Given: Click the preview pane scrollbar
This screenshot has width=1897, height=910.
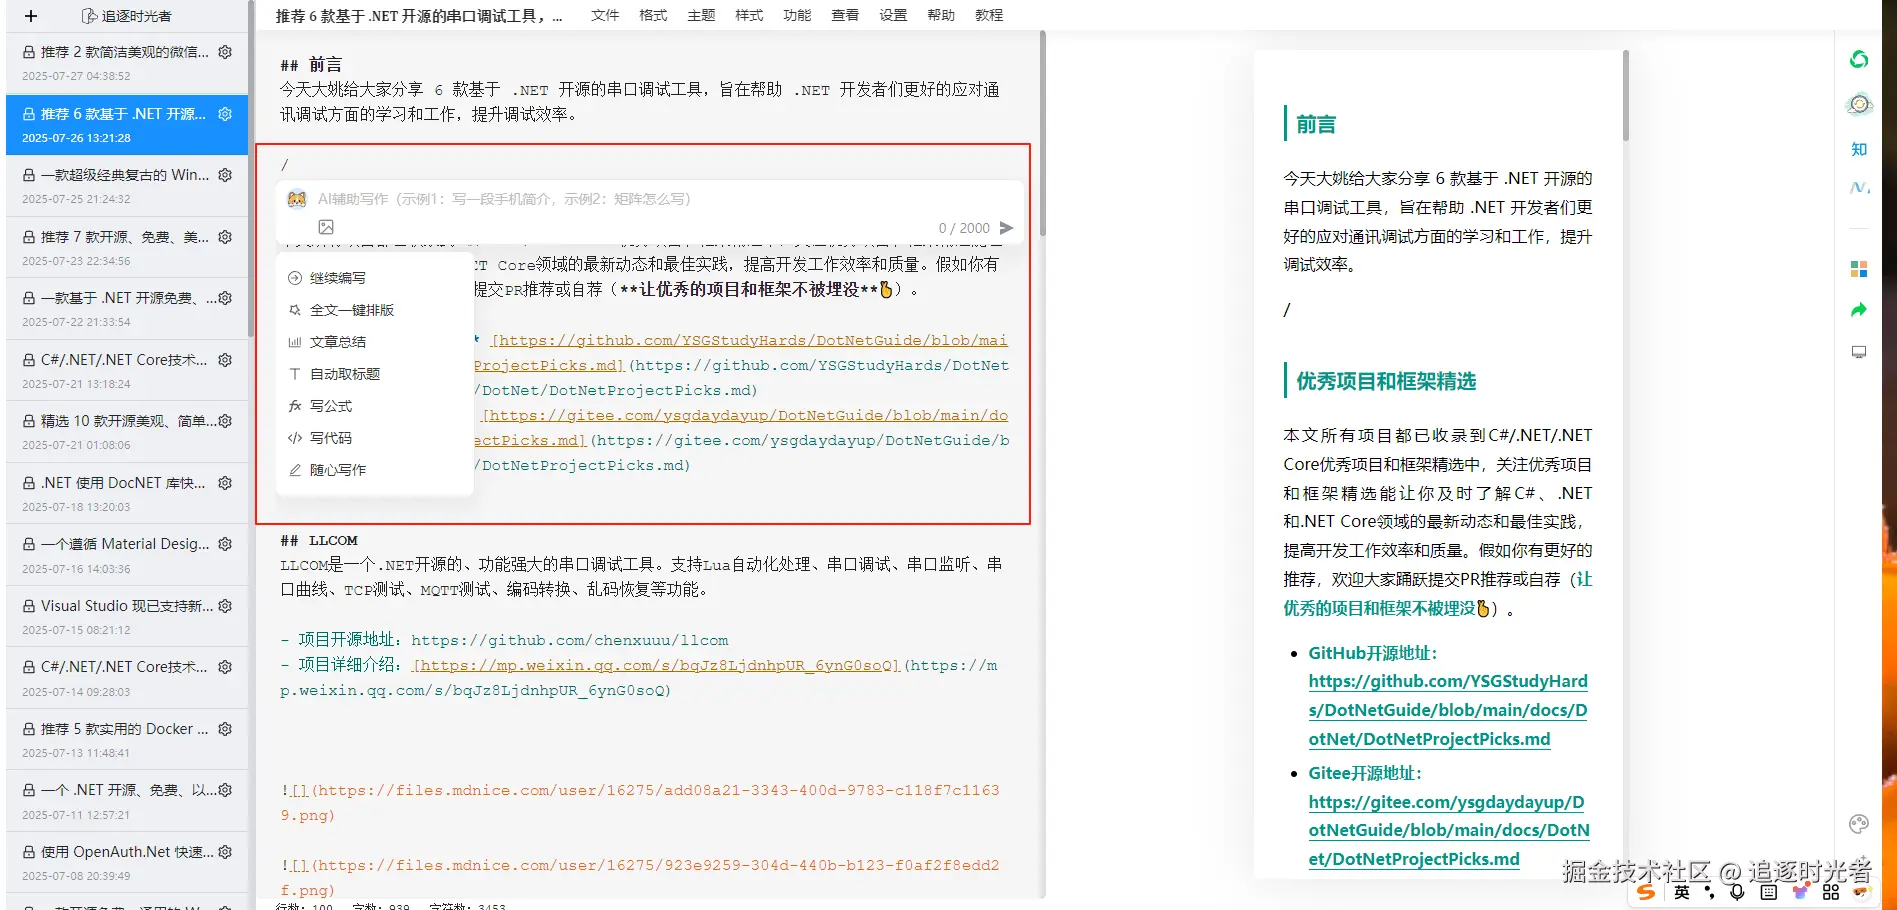Looking at the screenshot, I should click(x=1625, y=95).
